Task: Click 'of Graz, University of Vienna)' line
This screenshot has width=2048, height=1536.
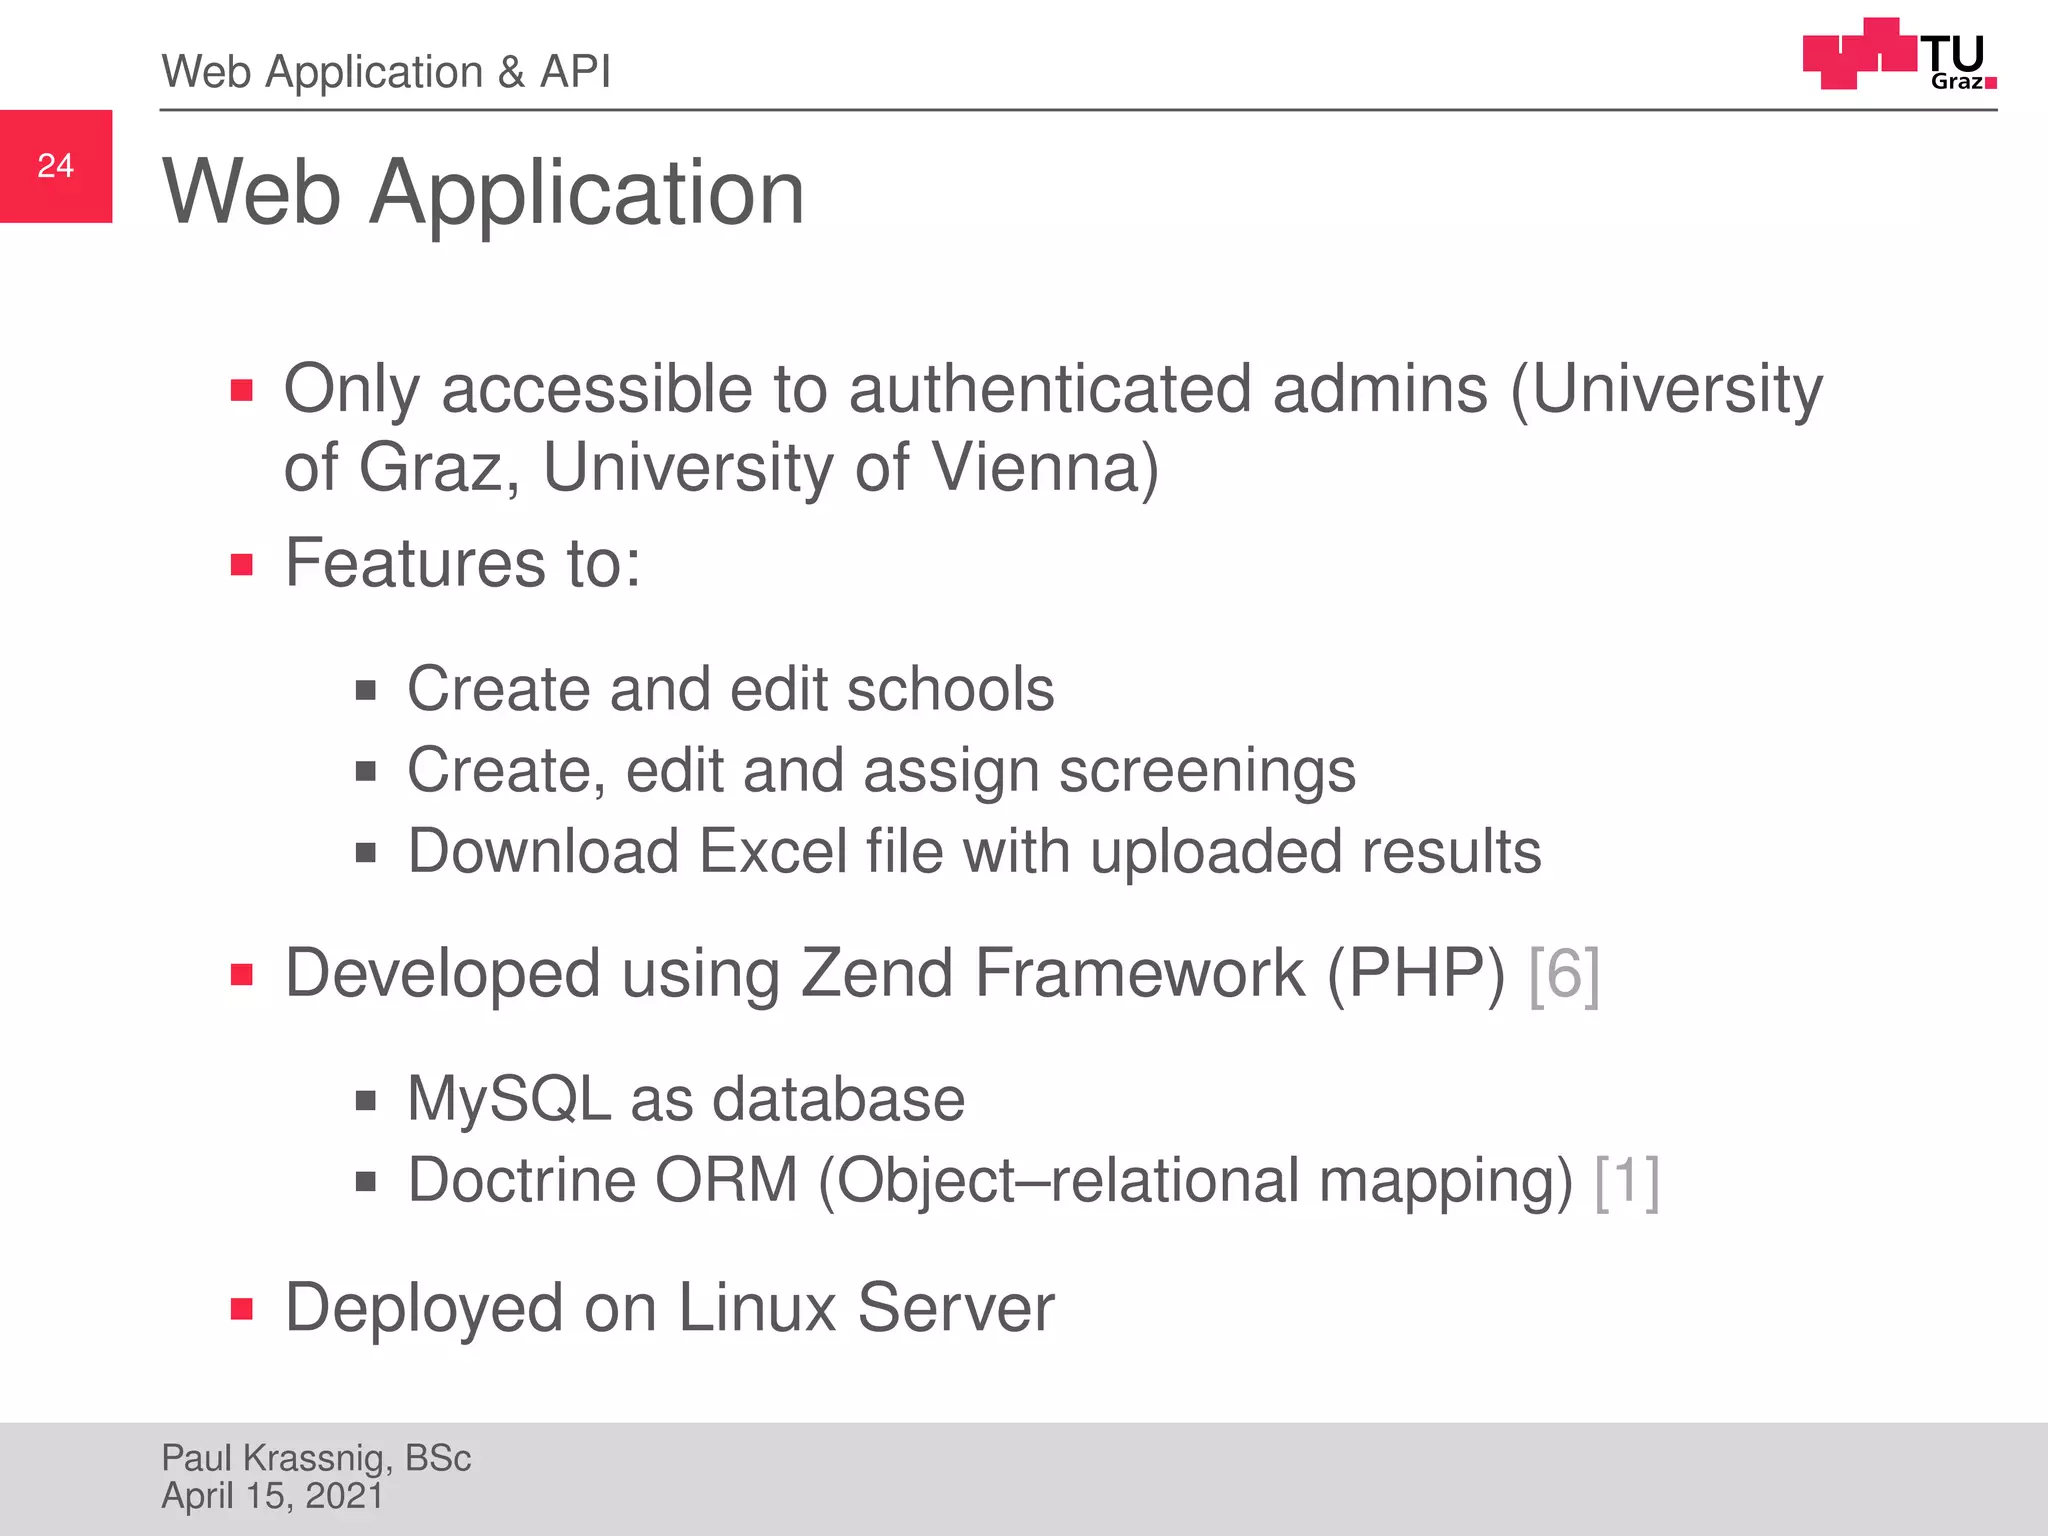Action: (x=721, y=468)
